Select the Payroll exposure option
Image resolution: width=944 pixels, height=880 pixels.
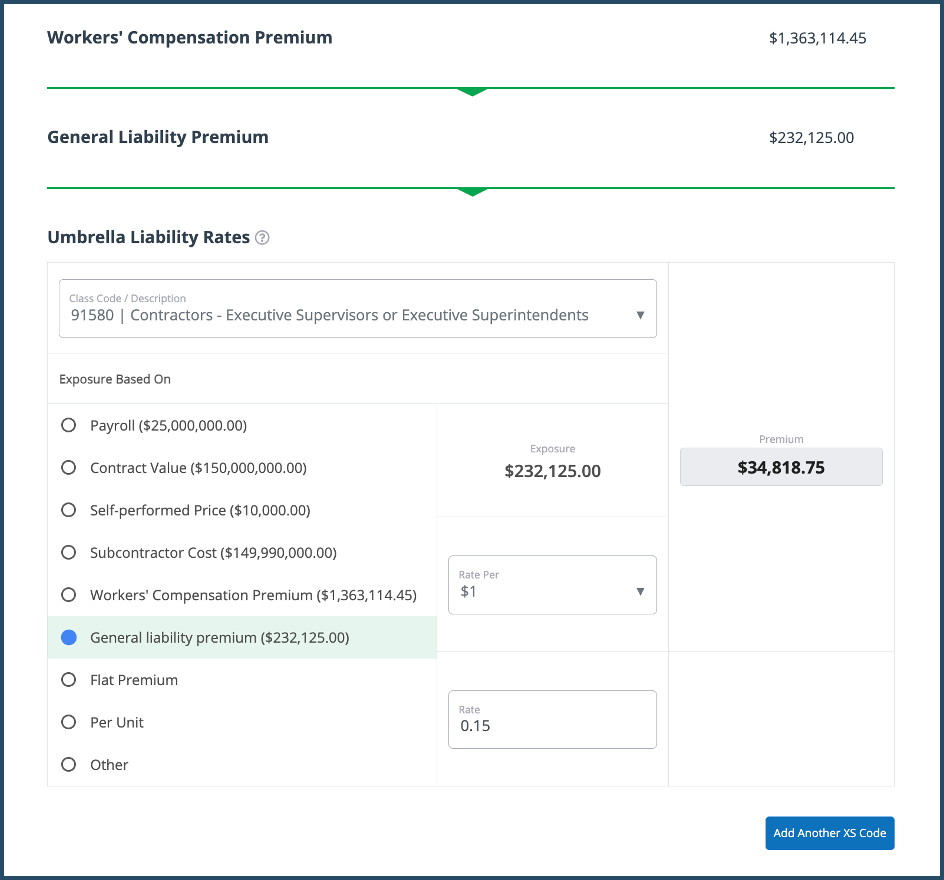point(69,425)
